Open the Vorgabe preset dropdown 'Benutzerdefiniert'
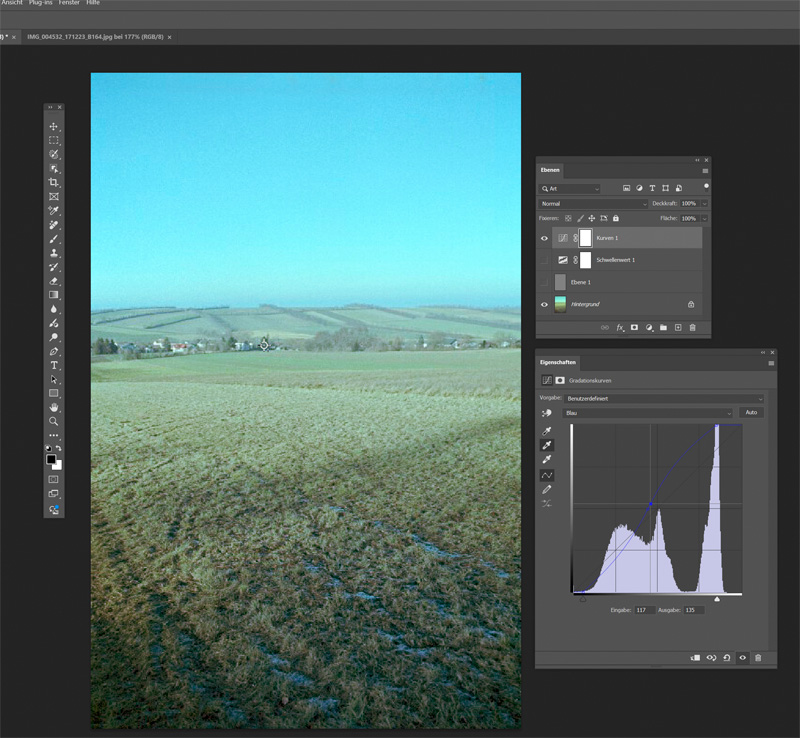Image resolution: width=800 pixels, height=738 pixels. tap(664, 399)
